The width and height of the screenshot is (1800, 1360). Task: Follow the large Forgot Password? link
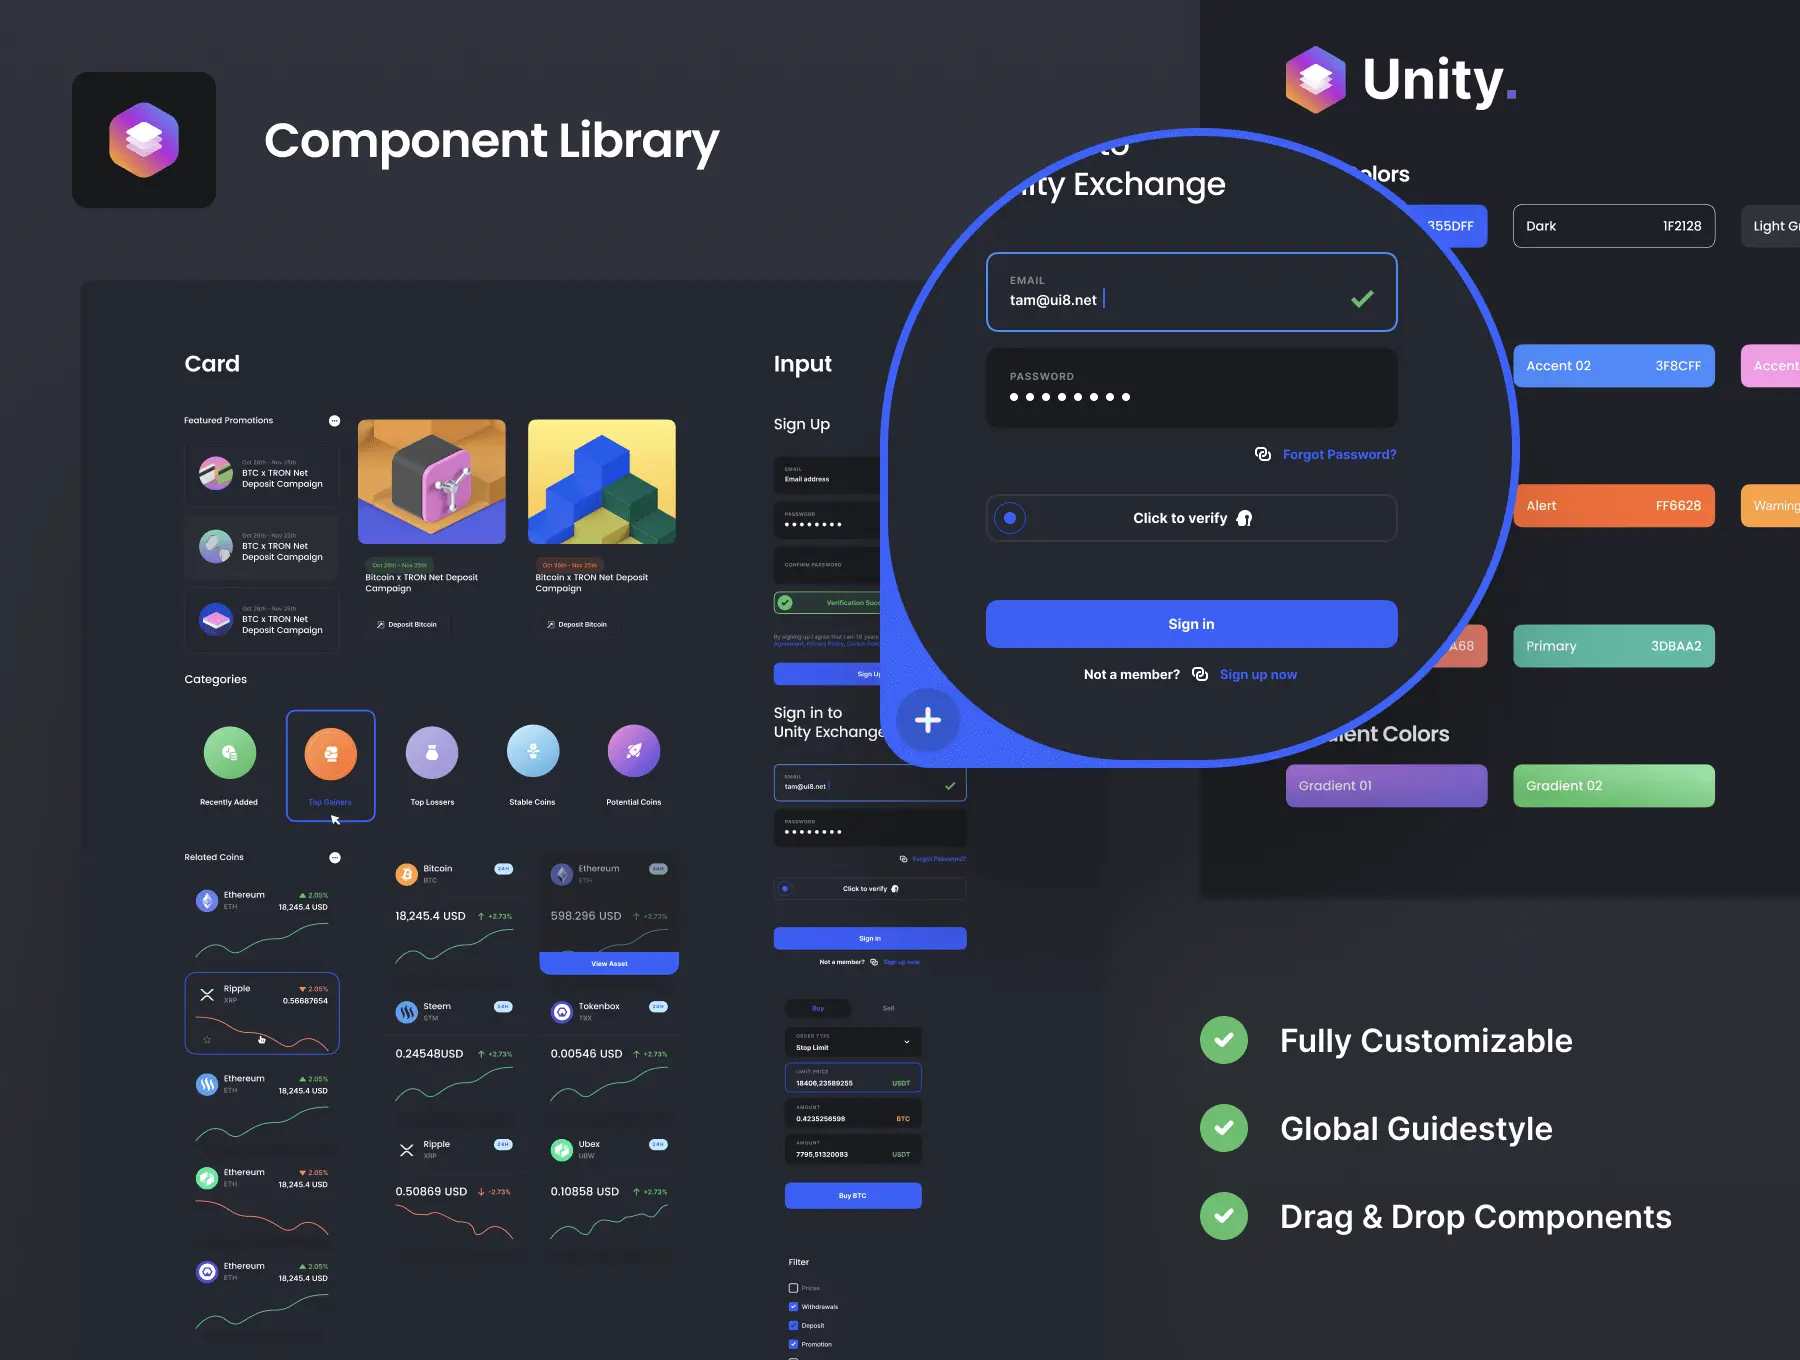pos(1339,455)
